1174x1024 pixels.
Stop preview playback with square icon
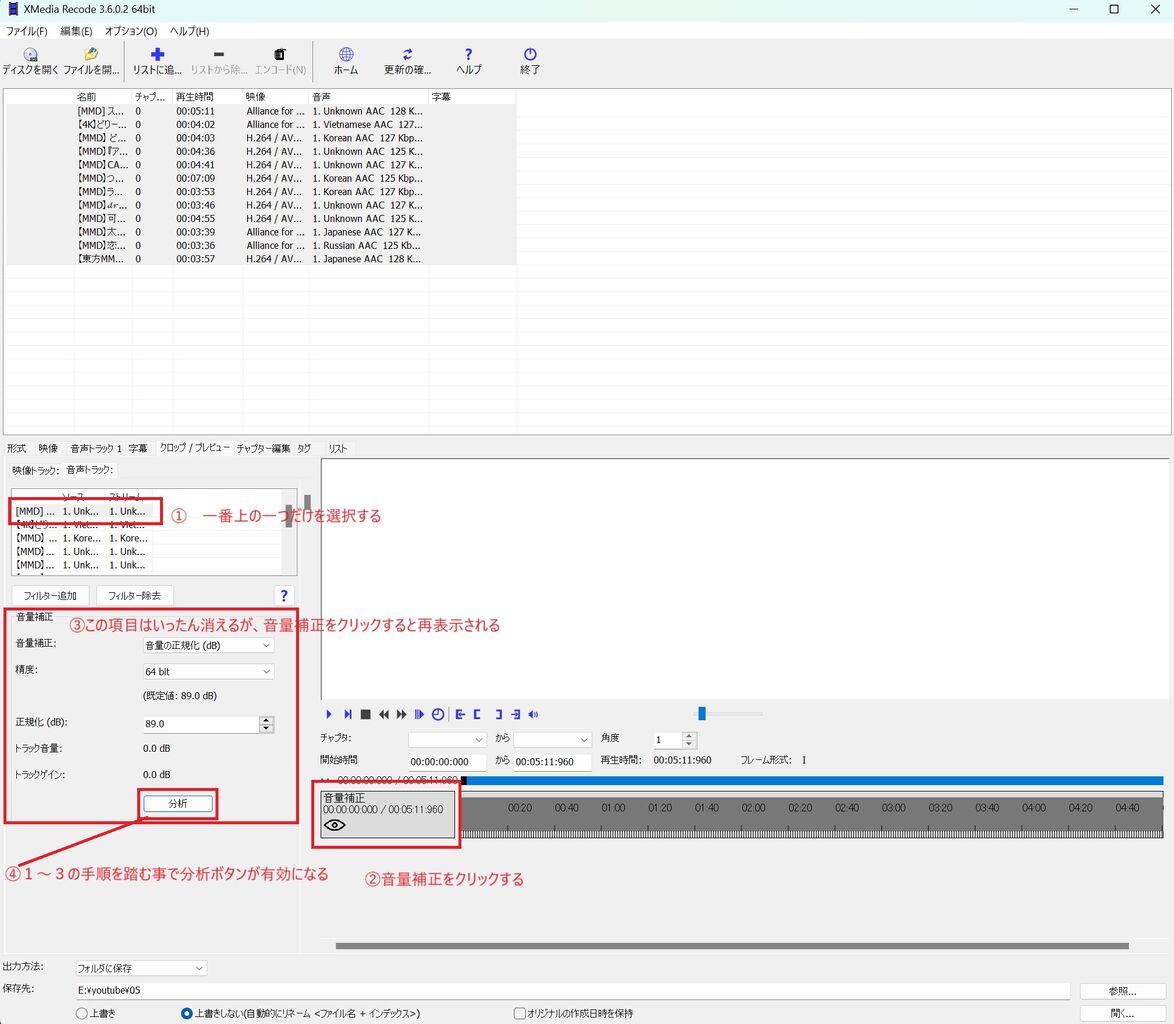365,714
